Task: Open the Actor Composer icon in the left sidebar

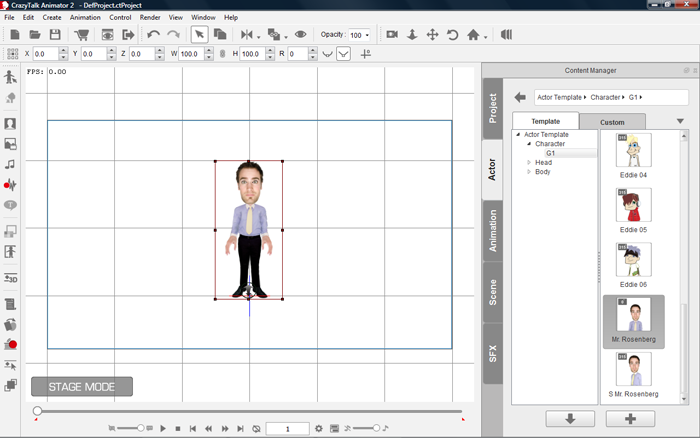Action: pyautogui.click(x=10, y=77)
